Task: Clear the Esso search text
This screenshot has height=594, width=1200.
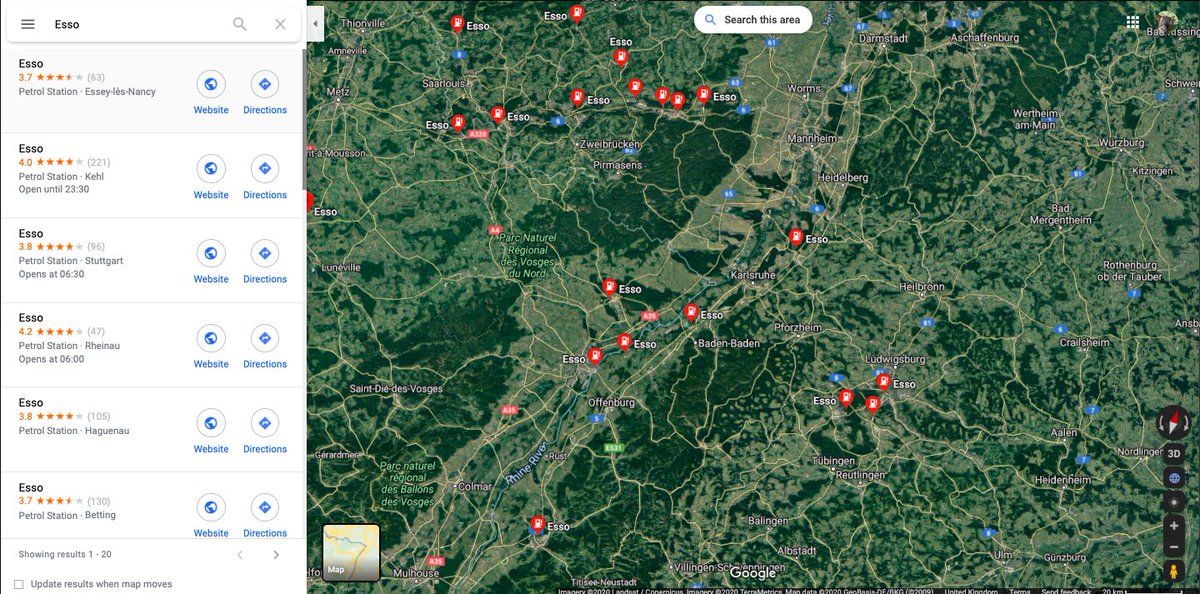Action: (280, 24)
